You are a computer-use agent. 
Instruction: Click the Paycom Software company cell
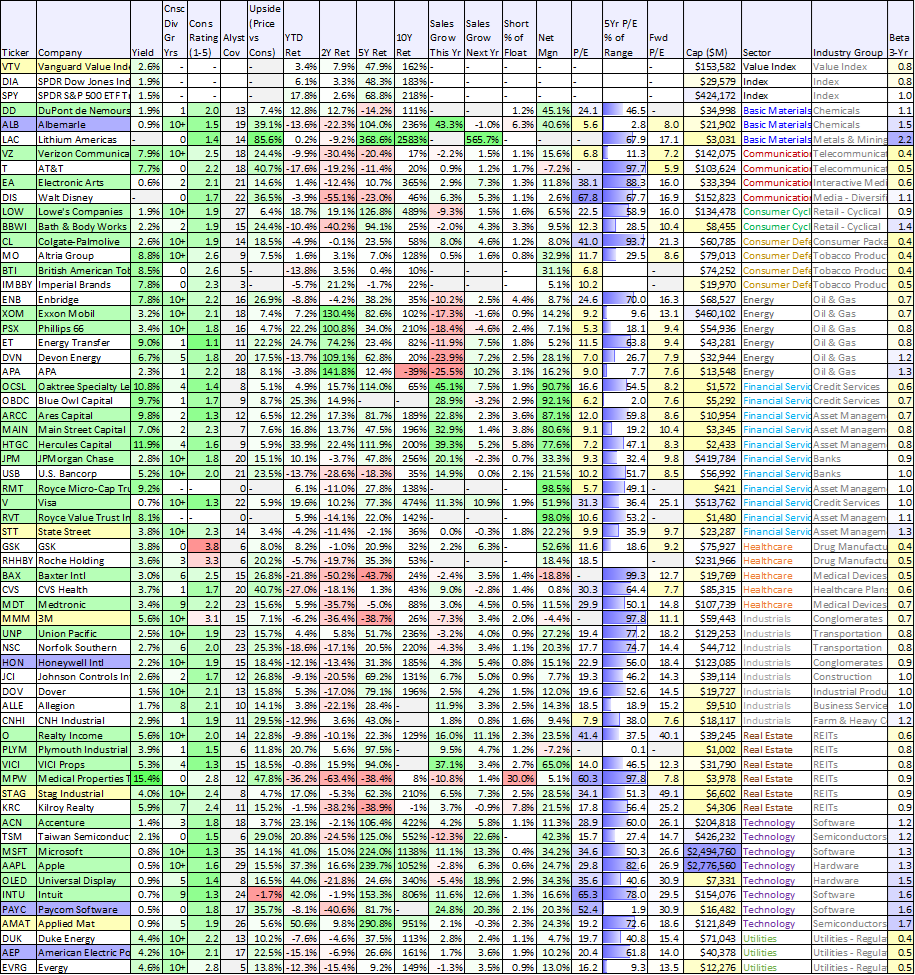click(x=83, y=909)
